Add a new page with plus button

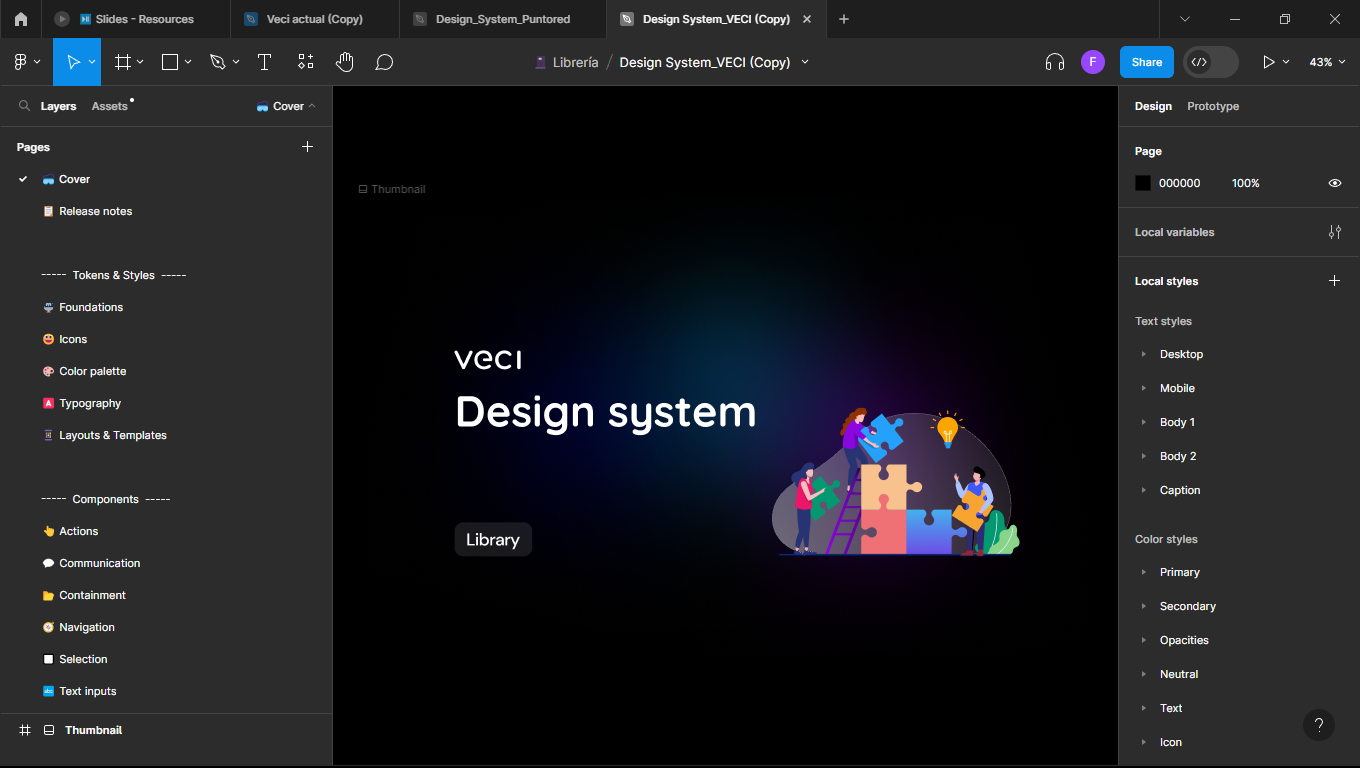click(x=307, y=146)
